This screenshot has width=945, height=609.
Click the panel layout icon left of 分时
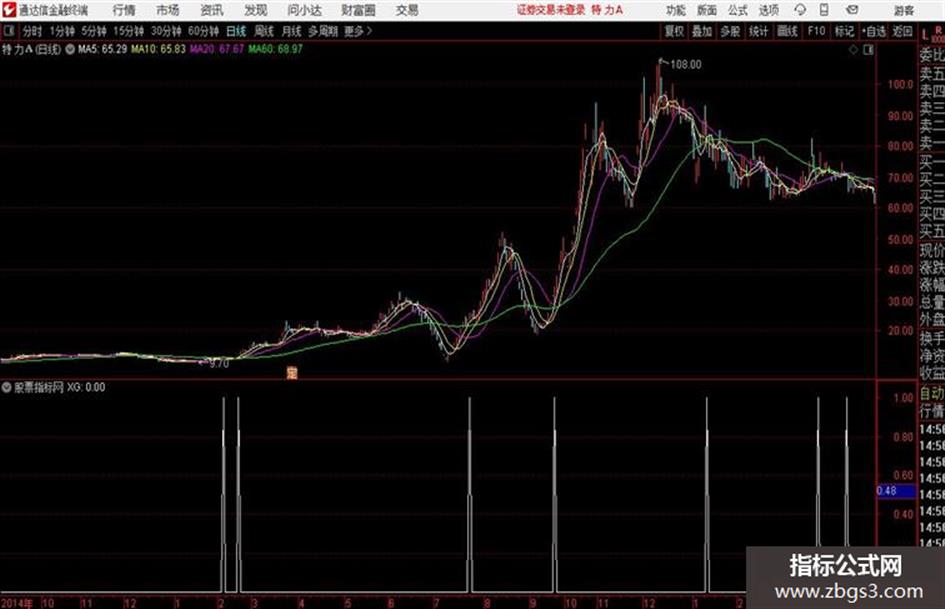pos(8,31)
